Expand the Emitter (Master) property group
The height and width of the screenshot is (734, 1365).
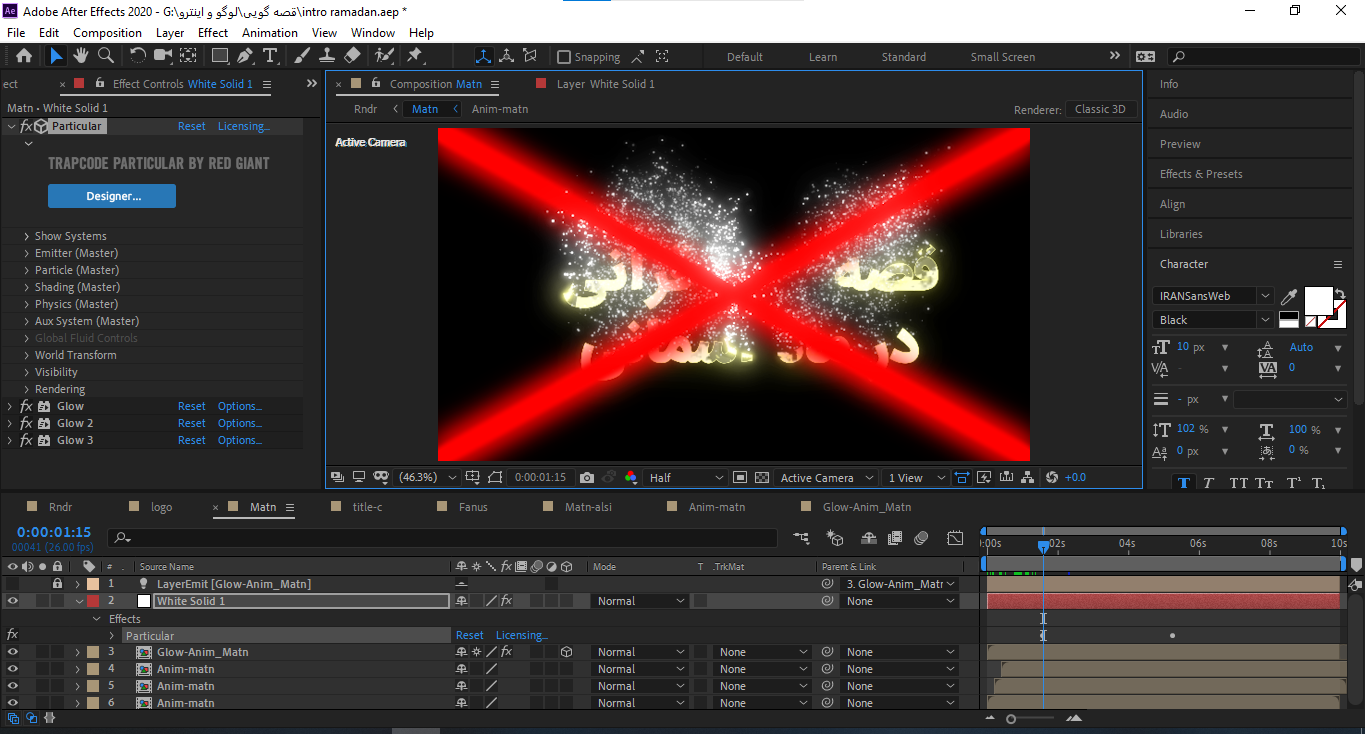(27, 253)
